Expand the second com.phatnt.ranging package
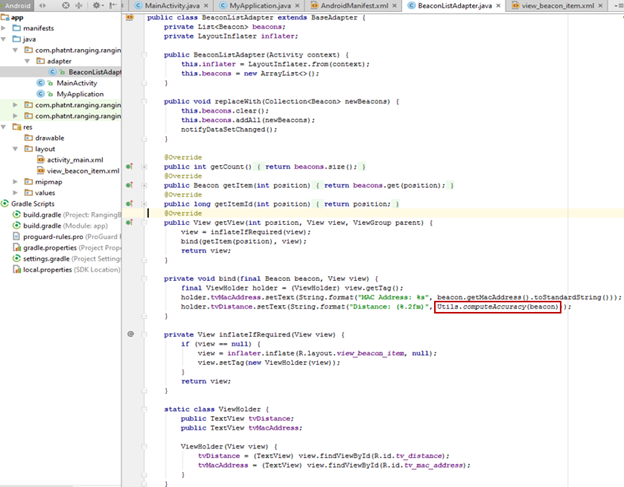 tap(15, 105)
